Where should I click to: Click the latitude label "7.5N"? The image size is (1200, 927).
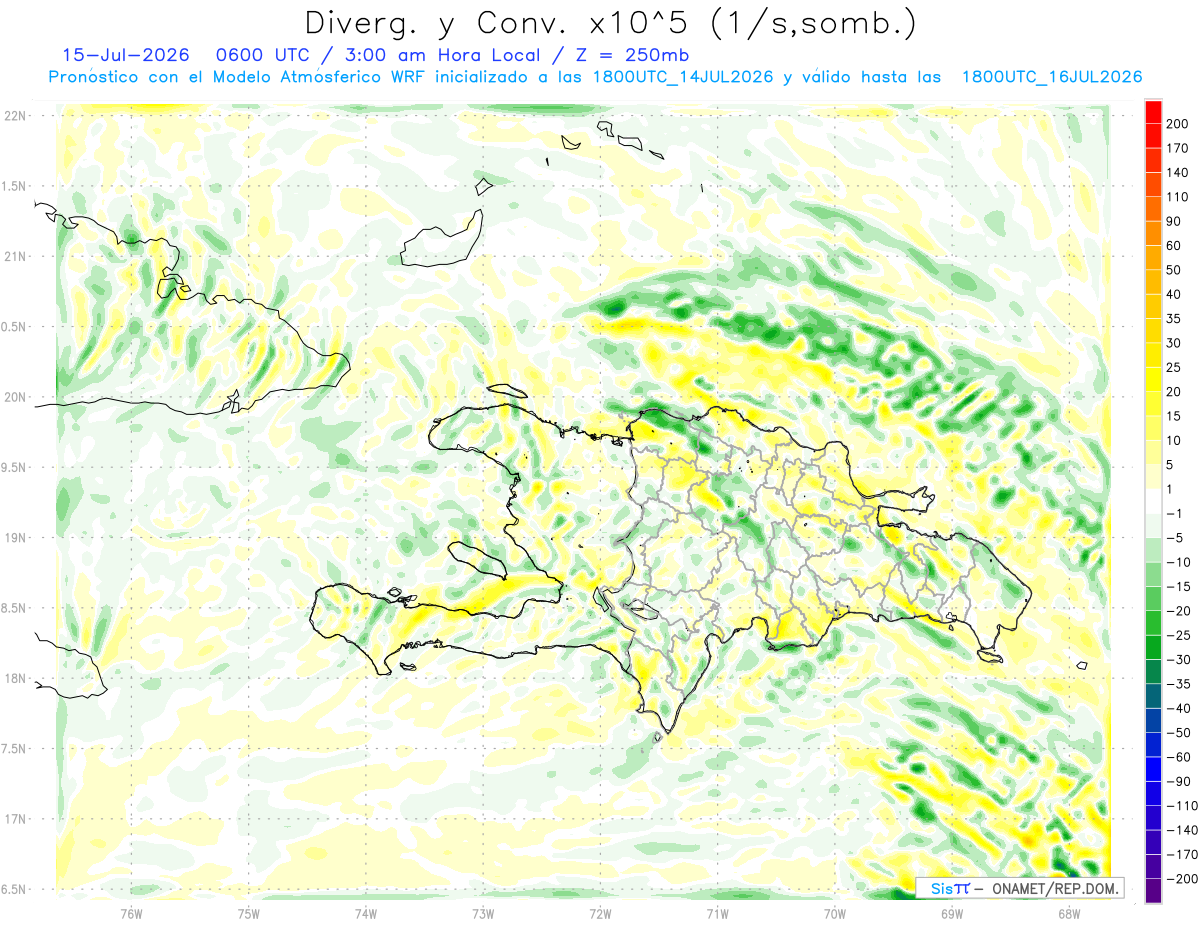pos(15,748)
